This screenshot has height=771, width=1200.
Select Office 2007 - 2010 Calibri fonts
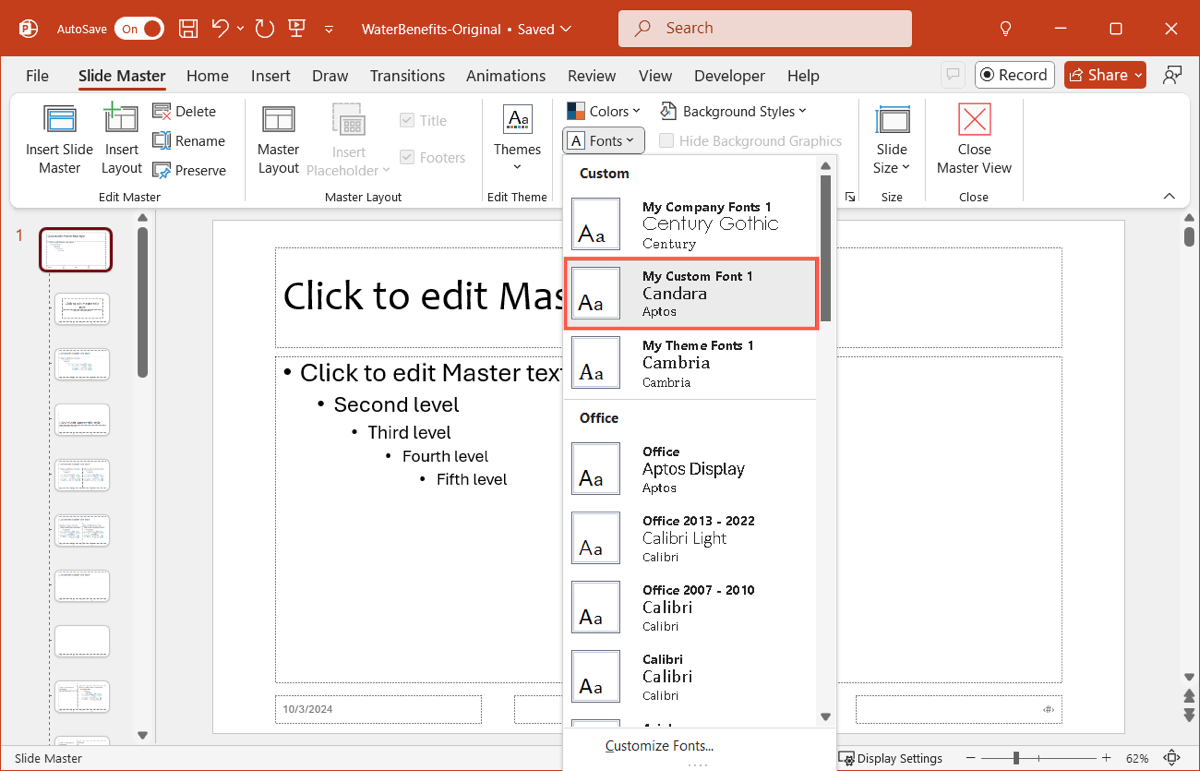click(690, 607)
